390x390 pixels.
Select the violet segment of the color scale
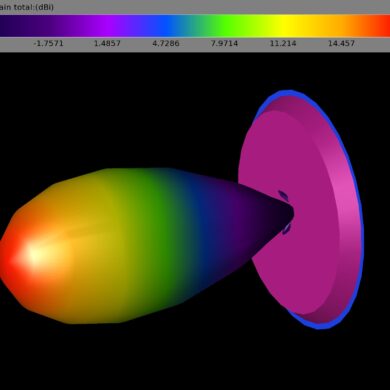108,26
